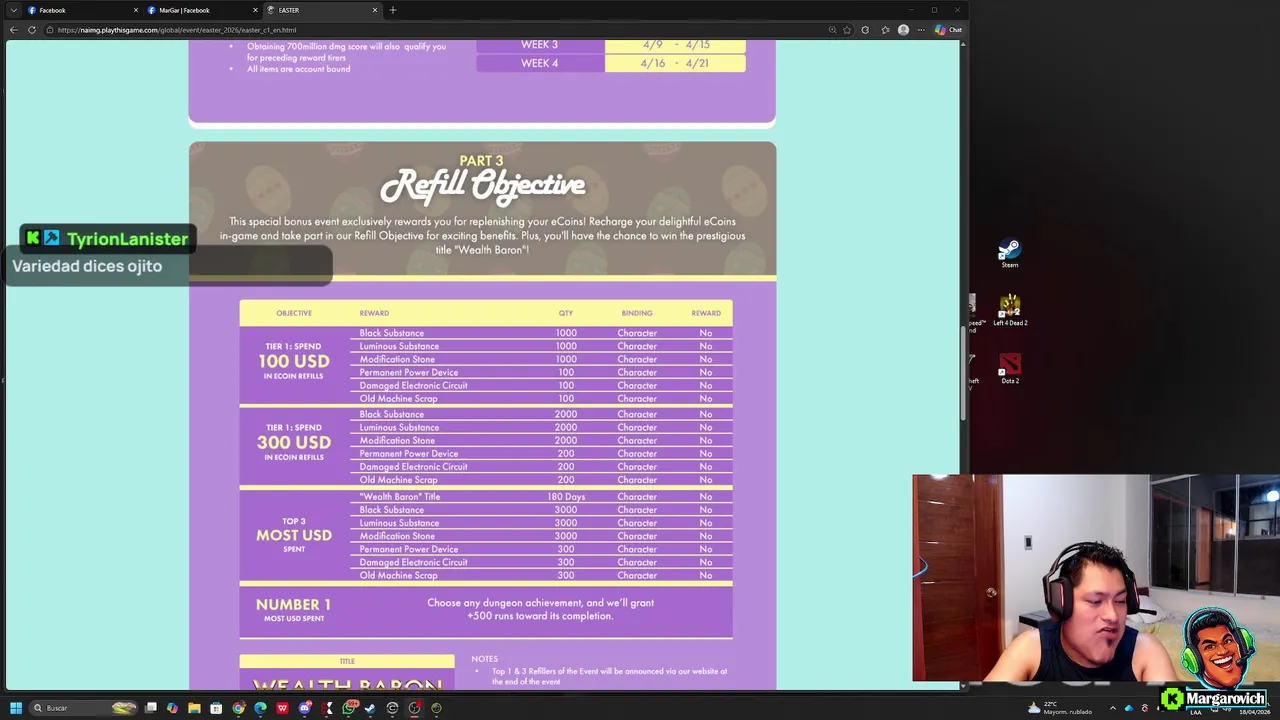1280x720 pixels.
Task: Open the favorites list icon
Action: [885, 30]
